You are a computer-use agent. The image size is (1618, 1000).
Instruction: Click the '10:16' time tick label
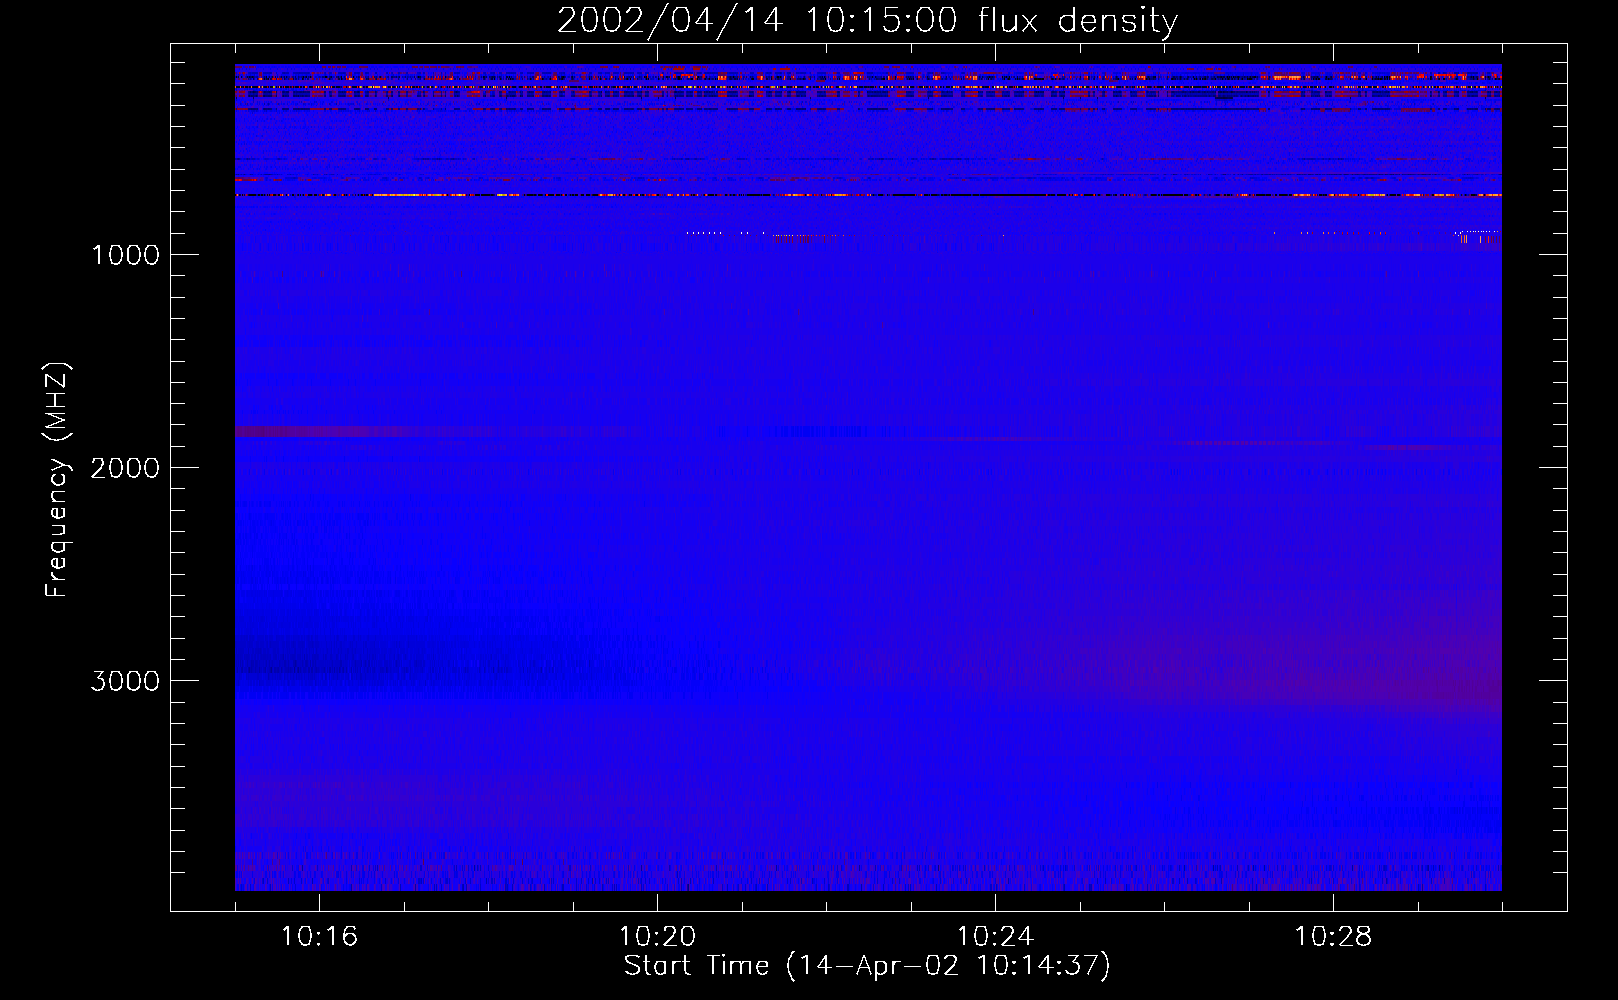319,937
